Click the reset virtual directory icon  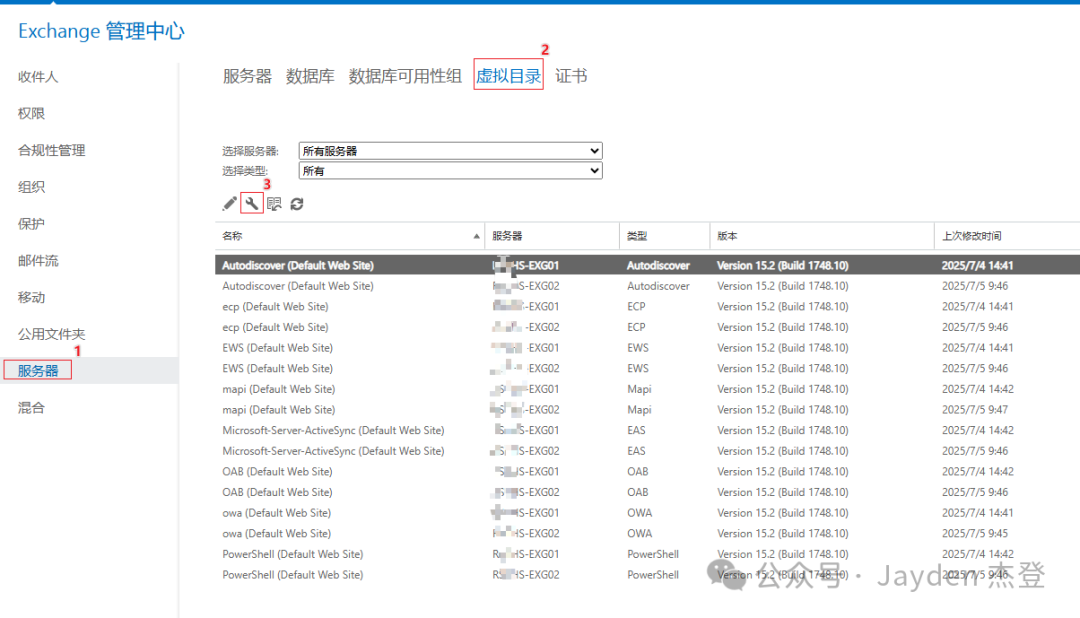[x=274, y=204]
